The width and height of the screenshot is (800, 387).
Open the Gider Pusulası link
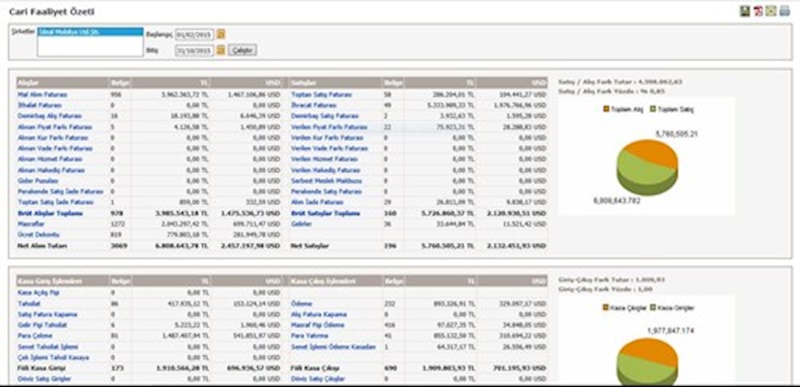(x=38, y=181)
